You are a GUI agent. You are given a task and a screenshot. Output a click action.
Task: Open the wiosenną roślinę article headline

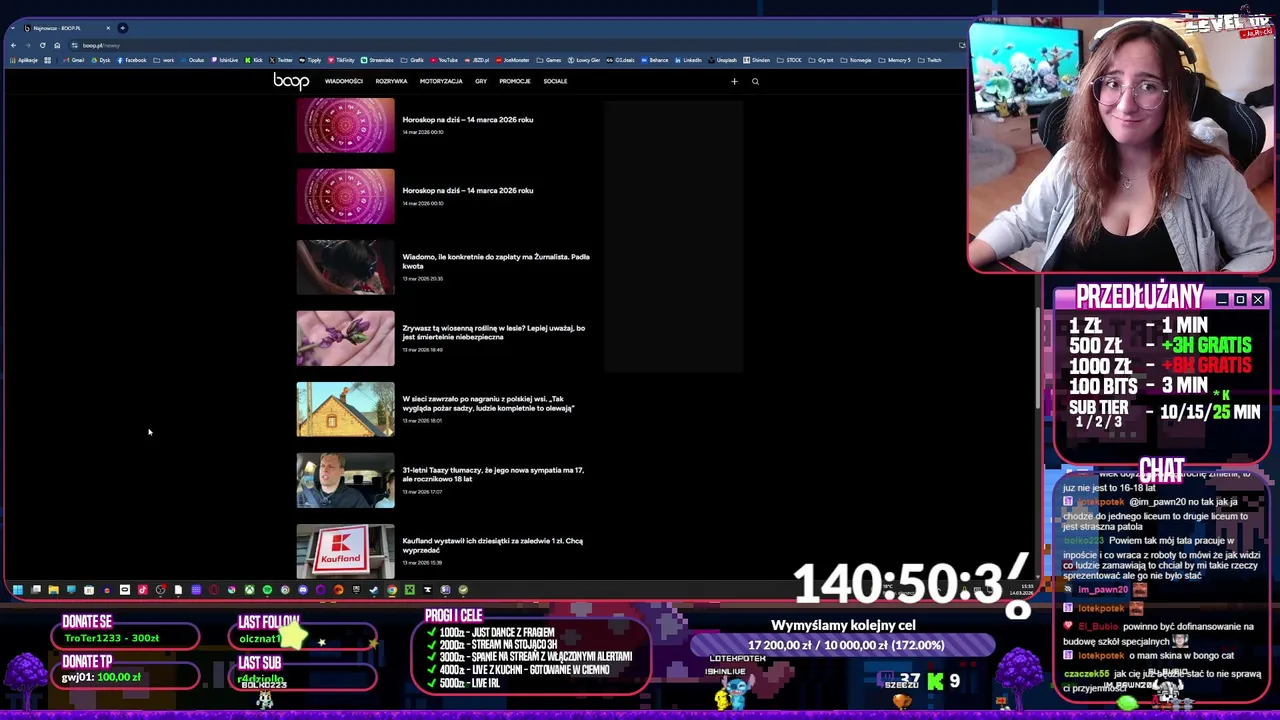pyautogui.click(x=493, y=332)
